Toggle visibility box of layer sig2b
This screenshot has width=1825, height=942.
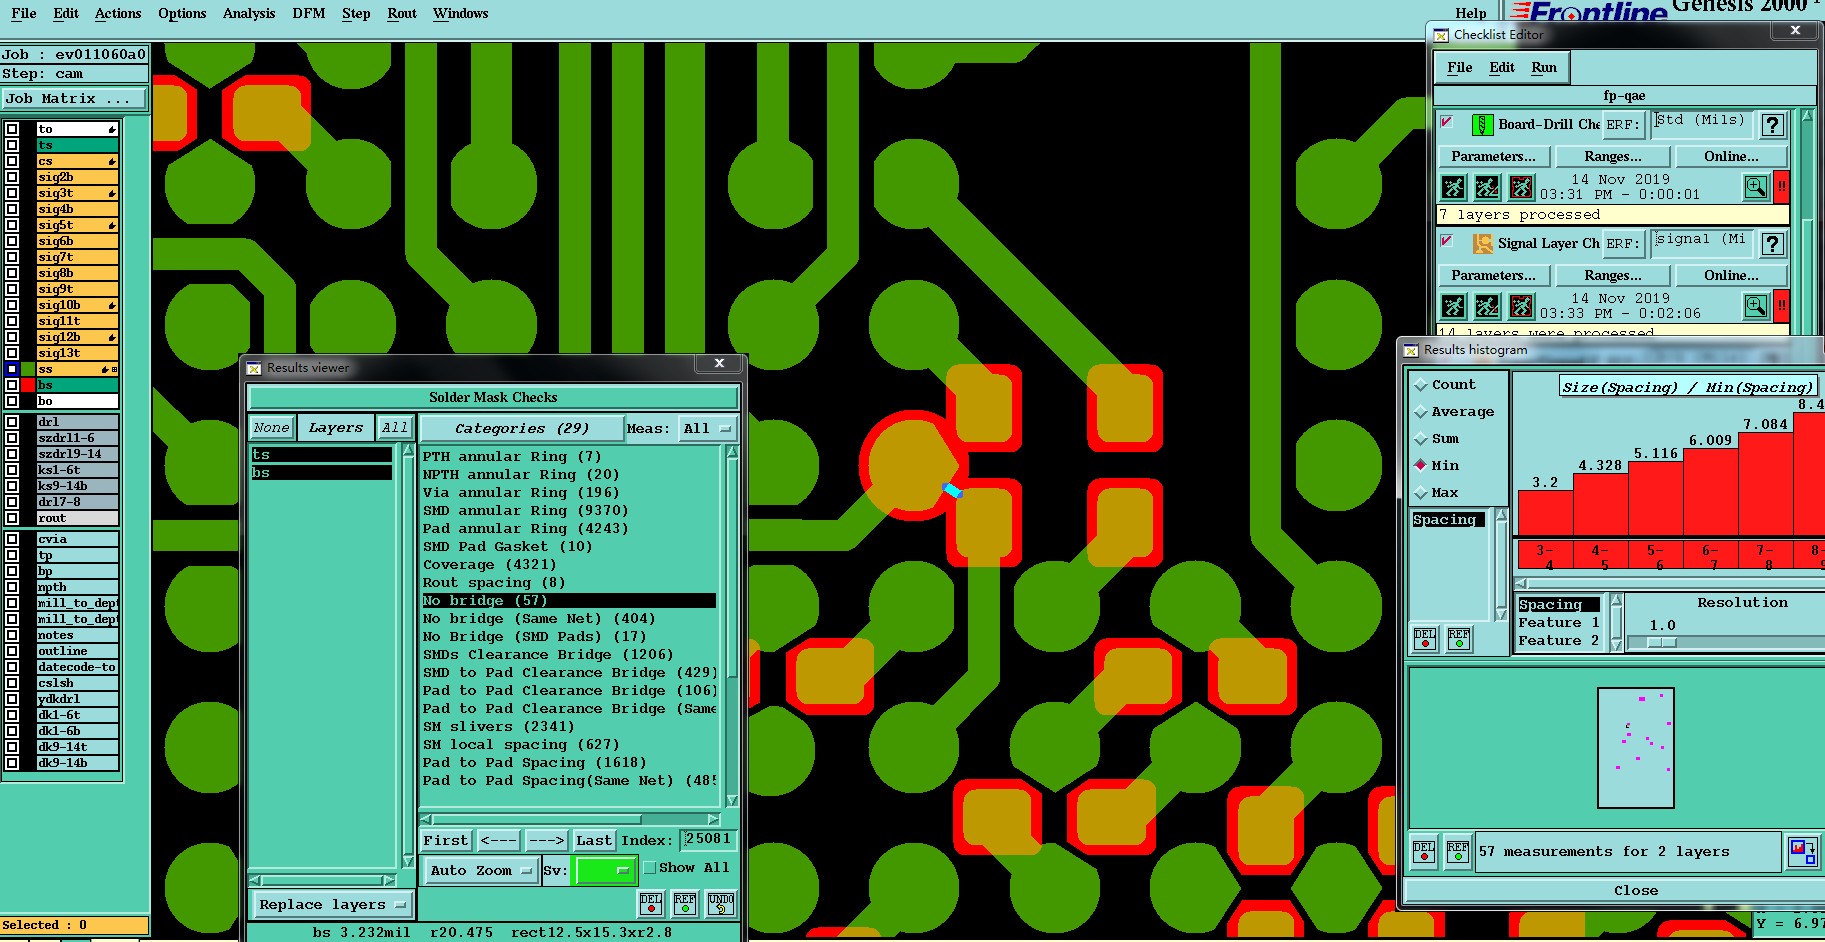(x=12, y=177)
